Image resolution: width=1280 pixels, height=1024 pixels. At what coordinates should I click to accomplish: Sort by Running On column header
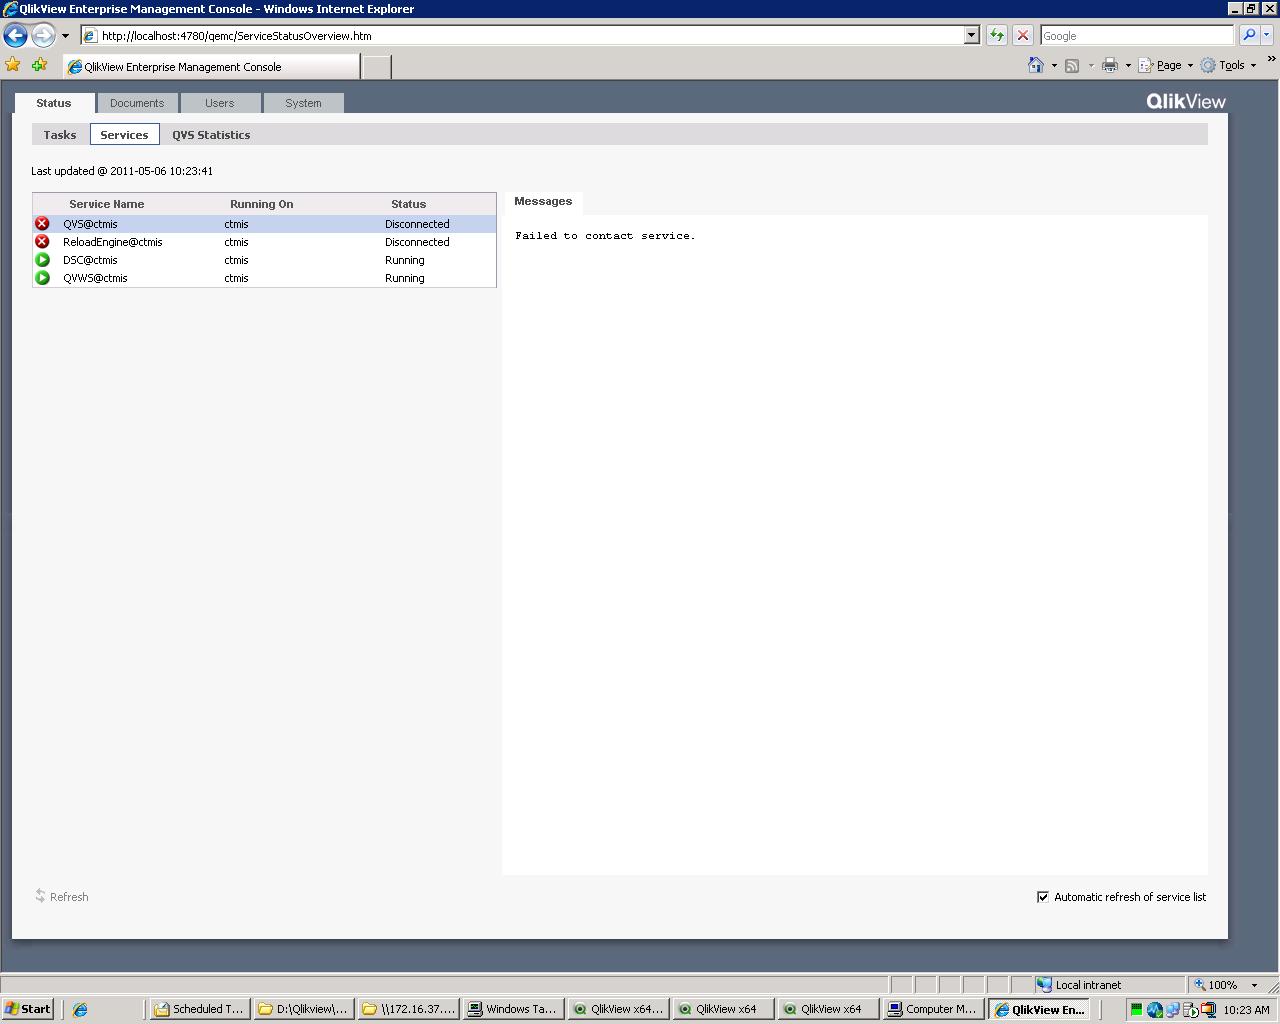(261, 204)
